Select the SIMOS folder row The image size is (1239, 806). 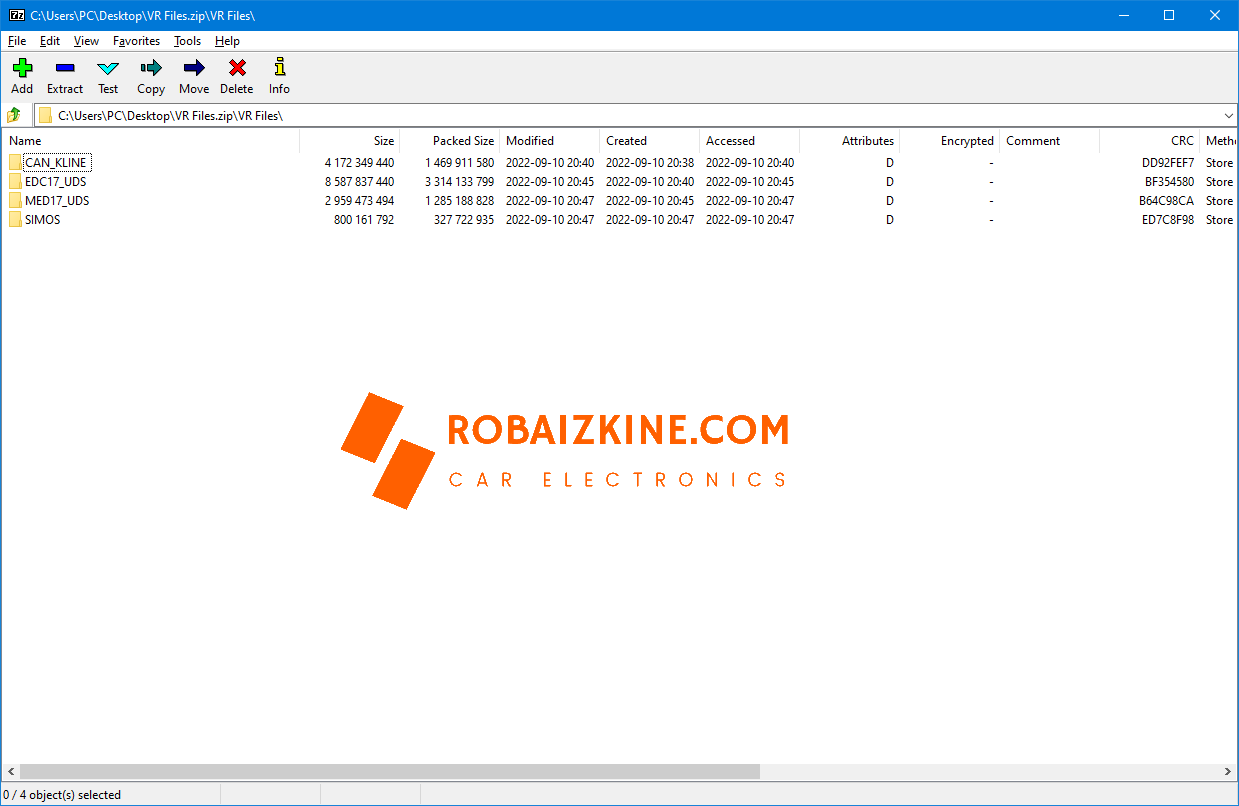tap(43, 220)
